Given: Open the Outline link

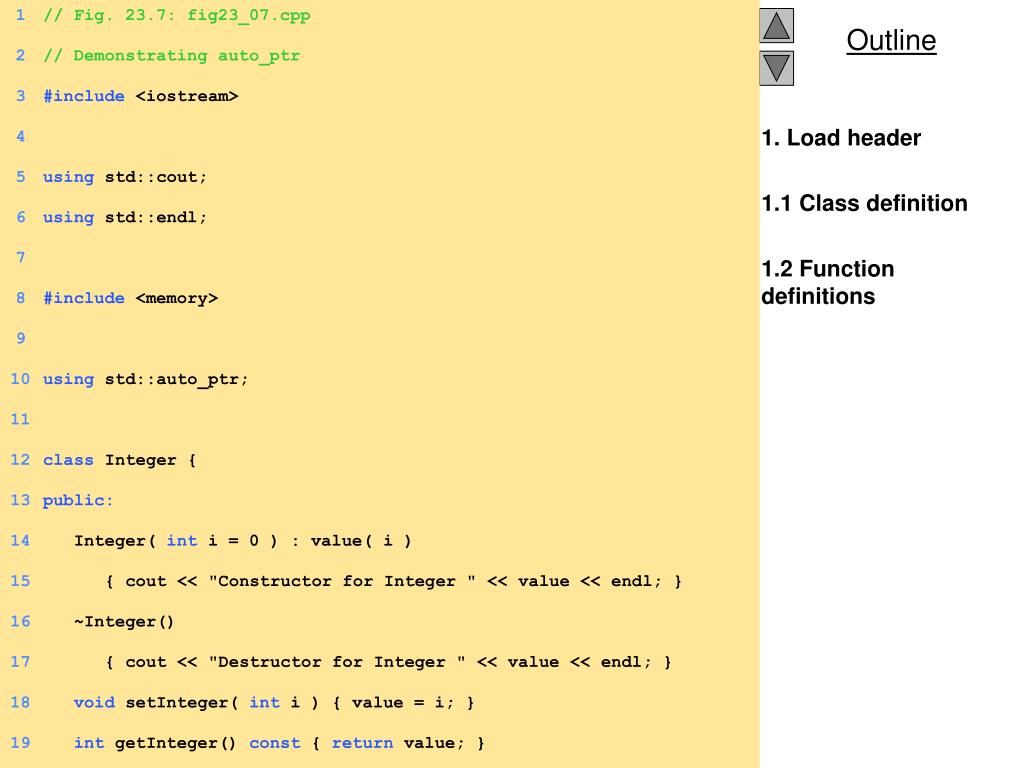Looking at the screenshot, I should [891, 40].
